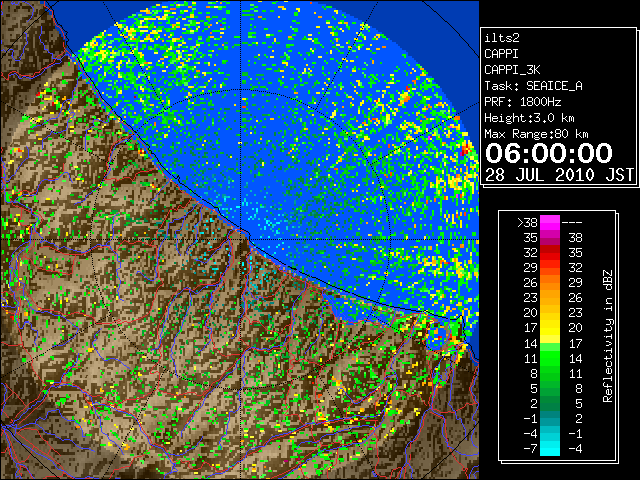Click the '---' legend marker at top
Screen dimensions: 640x480
tap(572, 223)
